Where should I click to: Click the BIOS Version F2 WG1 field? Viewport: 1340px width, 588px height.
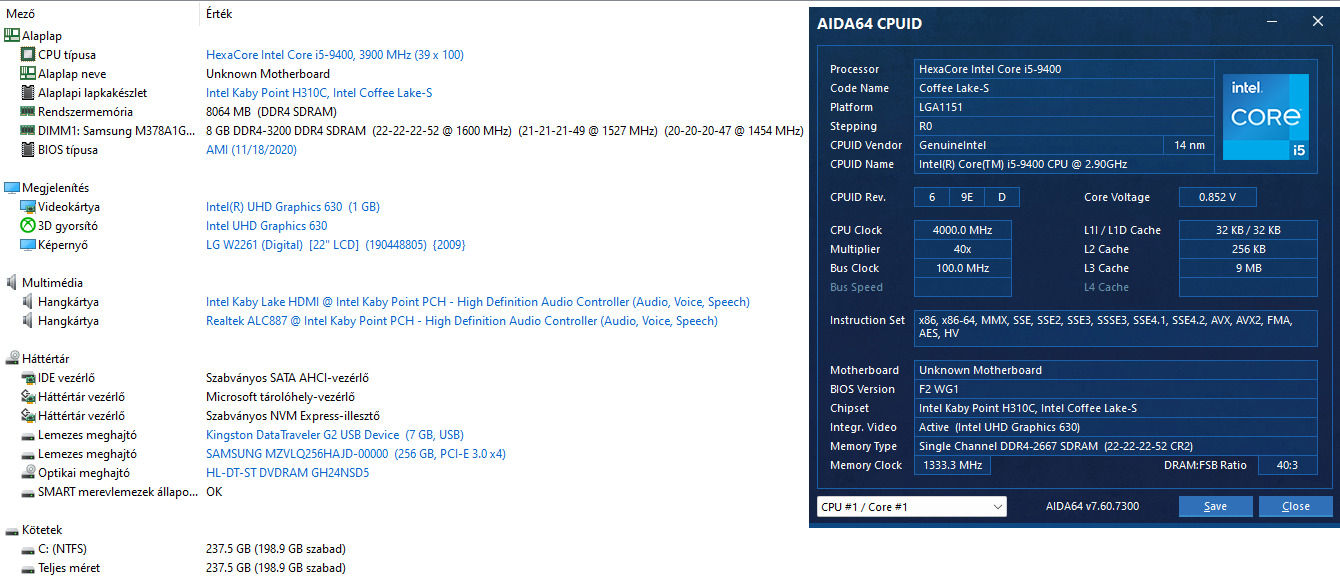[x=1116, y=389]
